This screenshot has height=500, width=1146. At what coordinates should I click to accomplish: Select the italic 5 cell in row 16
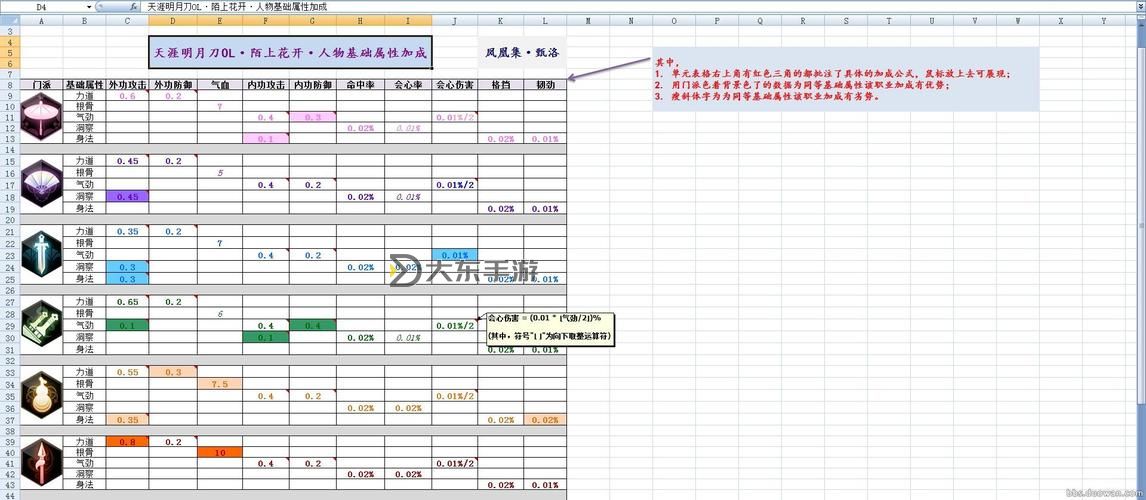point(220,173)
